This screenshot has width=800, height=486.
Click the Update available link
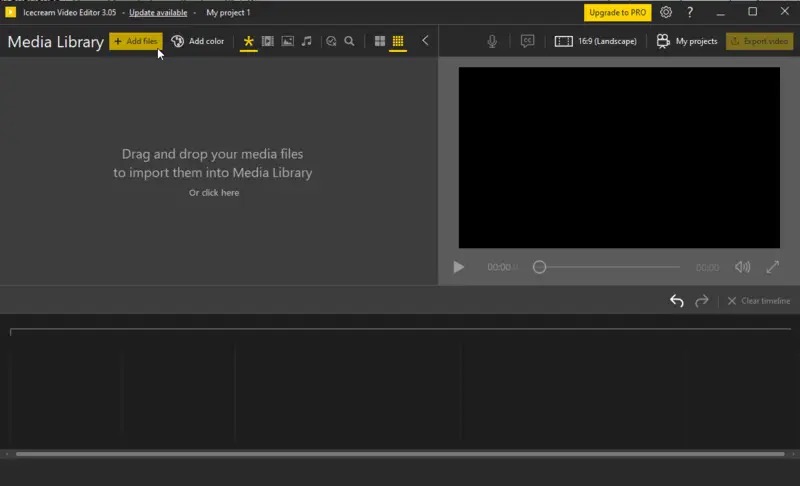click(x=158, y=13)
